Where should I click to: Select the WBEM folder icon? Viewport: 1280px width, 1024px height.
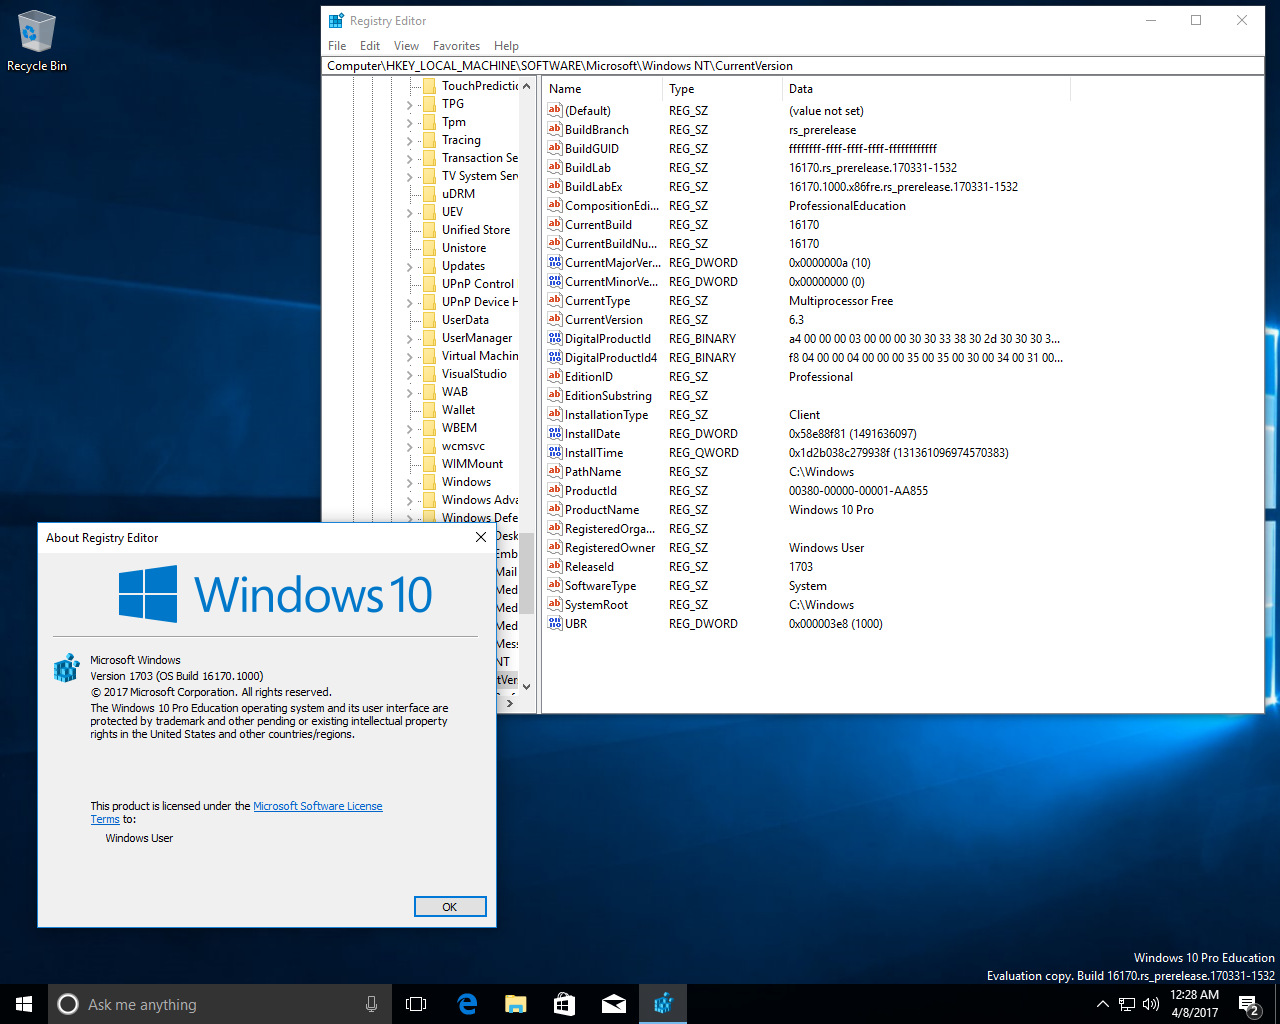429,428
